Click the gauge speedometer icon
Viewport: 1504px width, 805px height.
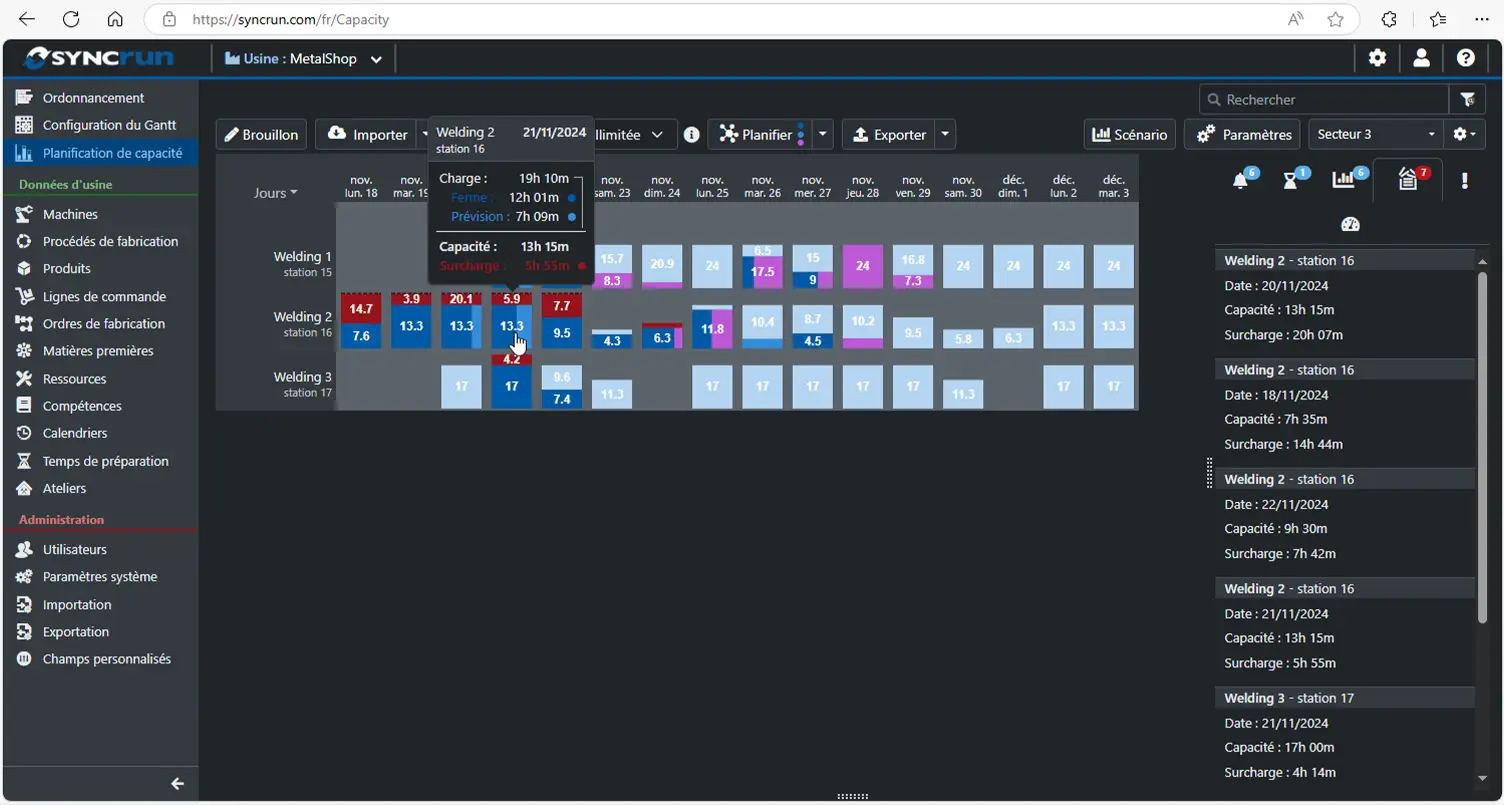(x=1350, y=224)
